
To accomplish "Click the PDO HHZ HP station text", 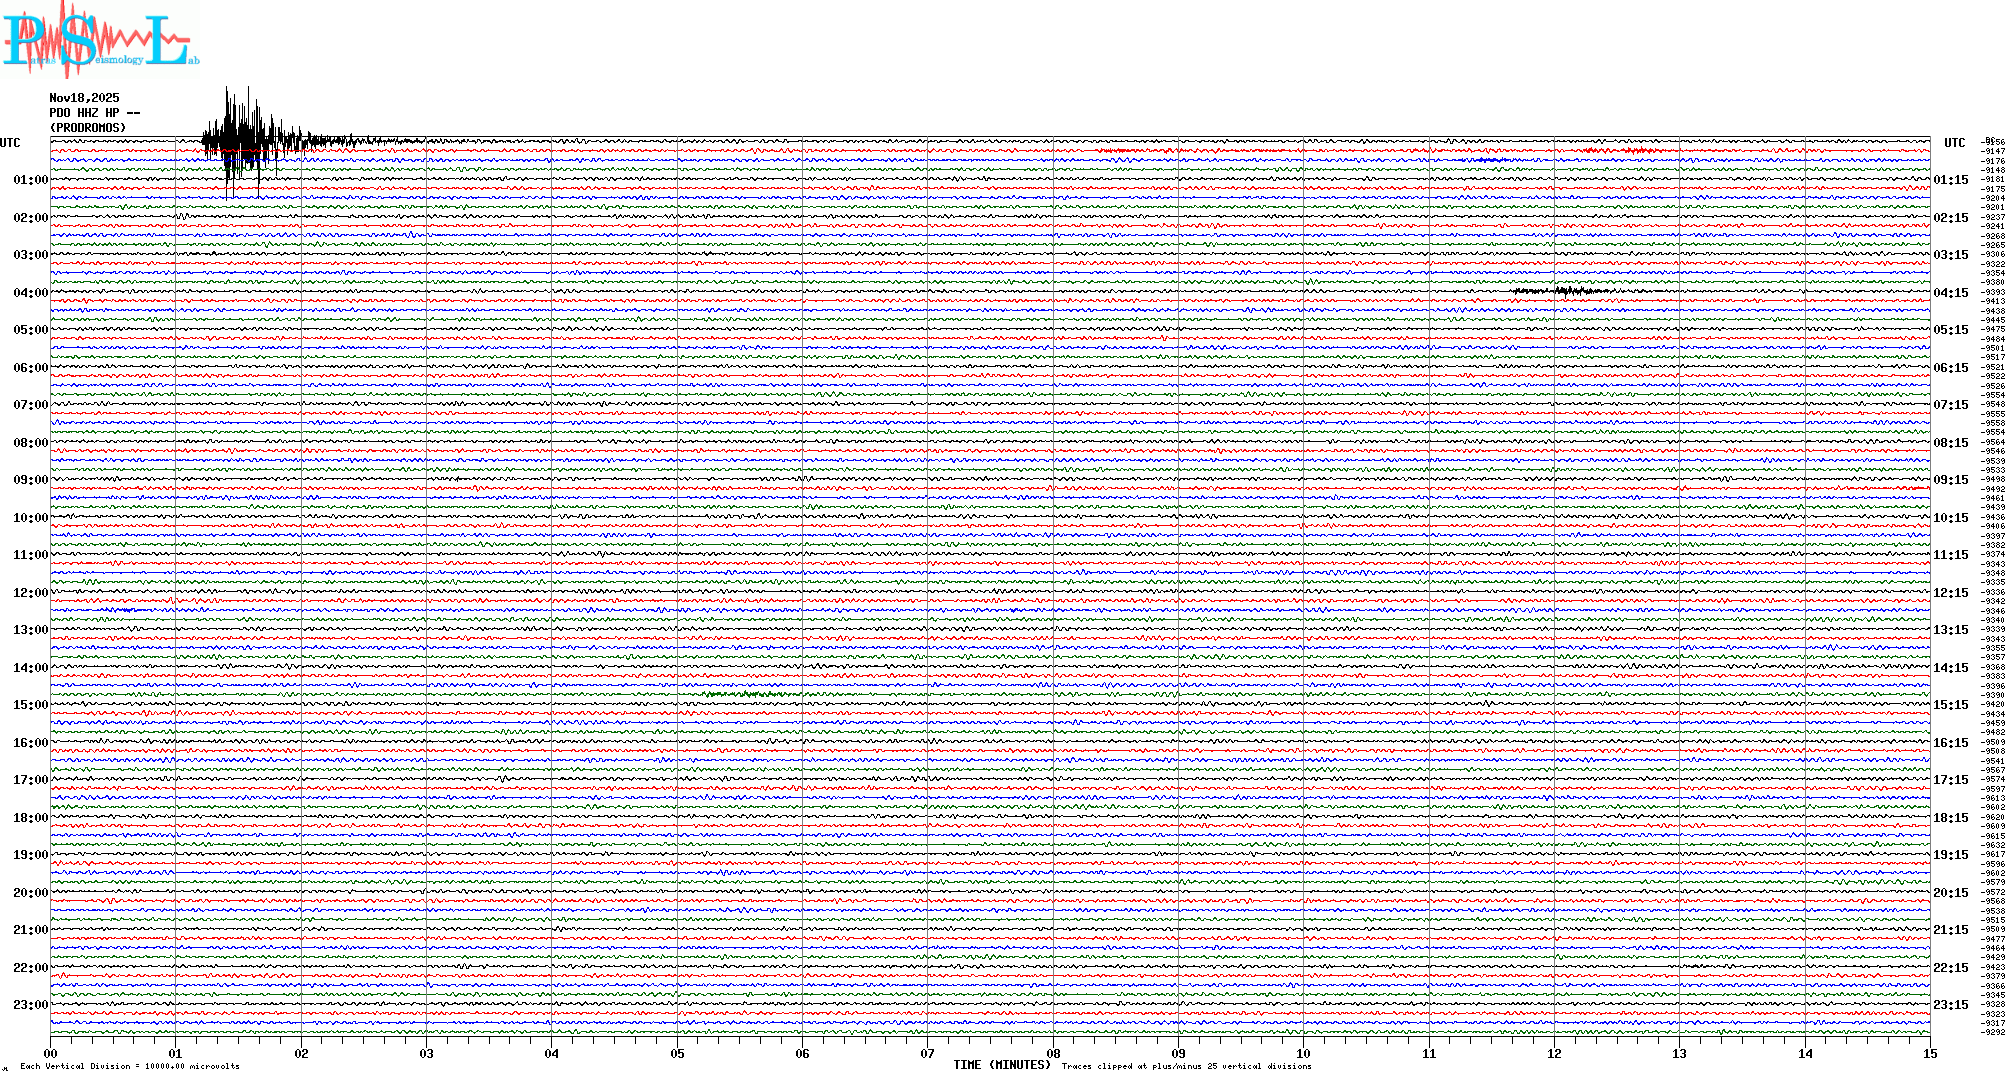I will [94, 113].
